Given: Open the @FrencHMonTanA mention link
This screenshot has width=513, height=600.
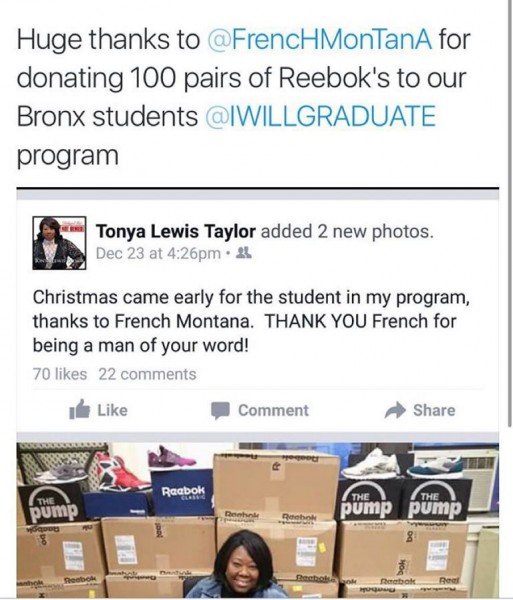Looking at the screenshot, I should 319,39.
